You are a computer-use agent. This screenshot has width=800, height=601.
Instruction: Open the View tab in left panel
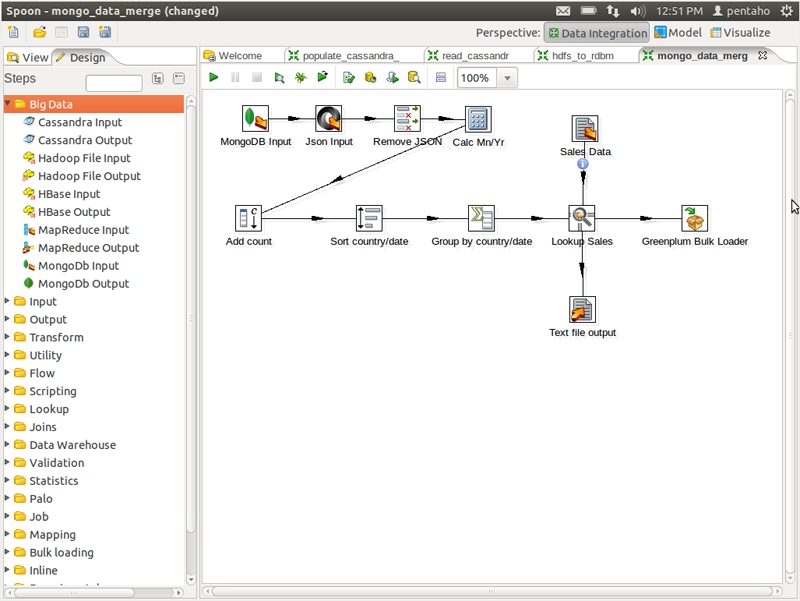28,57
